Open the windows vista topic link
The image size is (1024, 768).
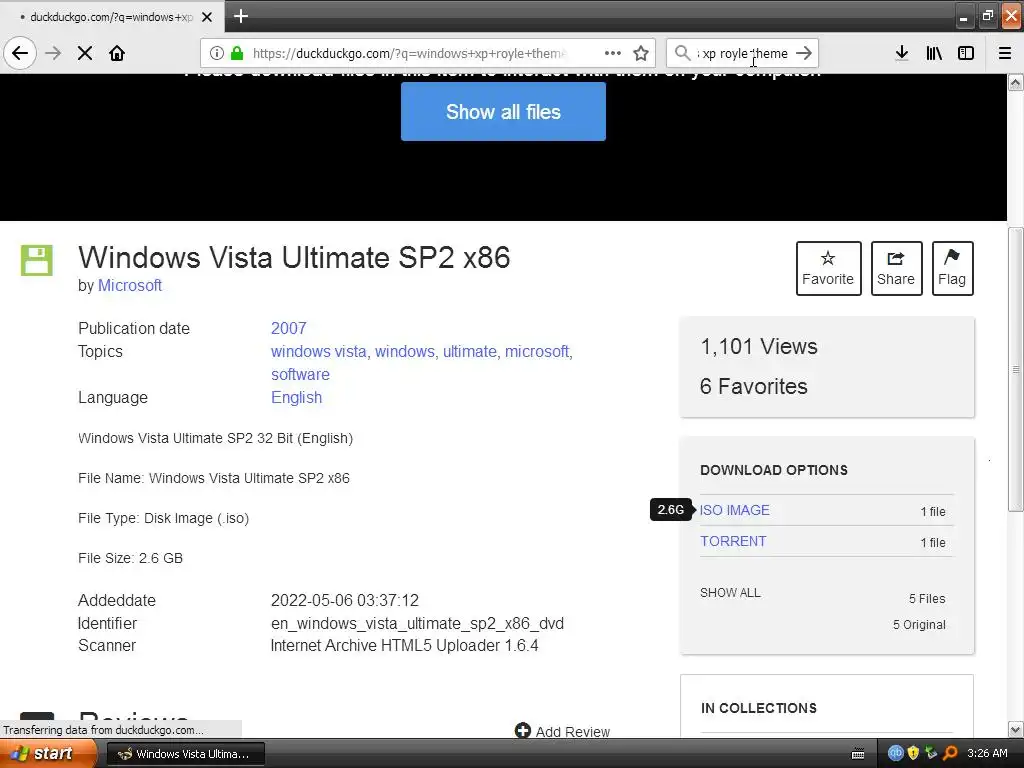319,351
